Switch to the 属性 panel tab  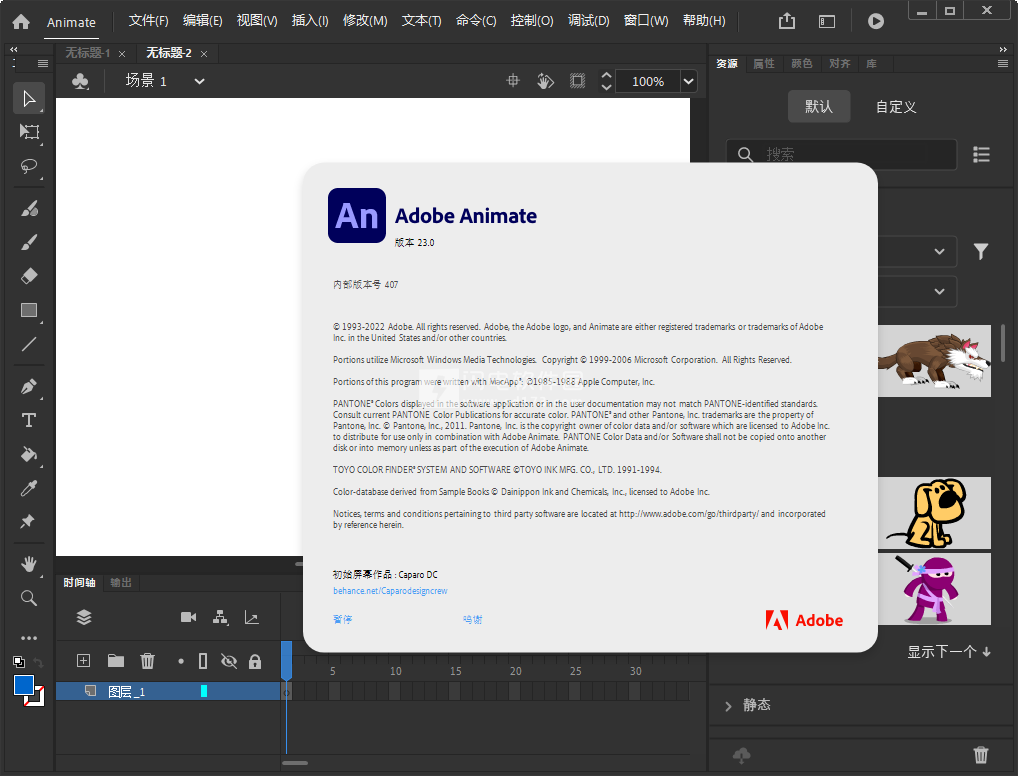[x=764, y=64]
